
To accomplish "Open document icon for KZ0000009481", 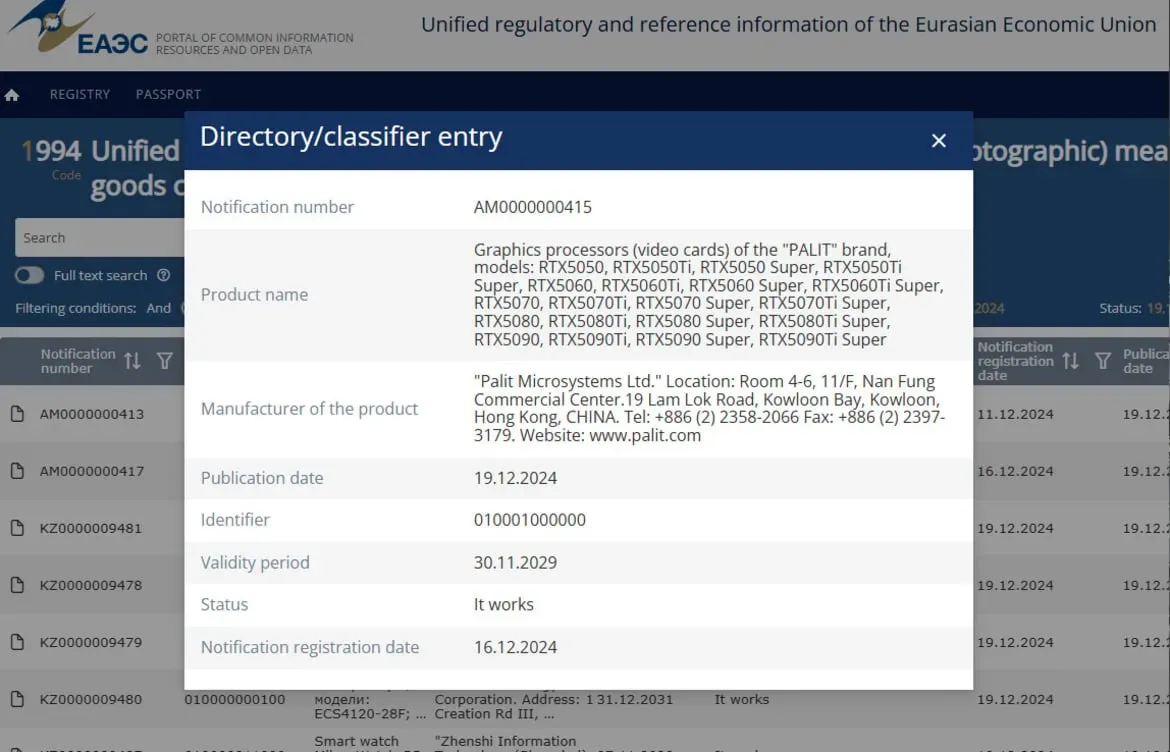I will tap(17, 528).
